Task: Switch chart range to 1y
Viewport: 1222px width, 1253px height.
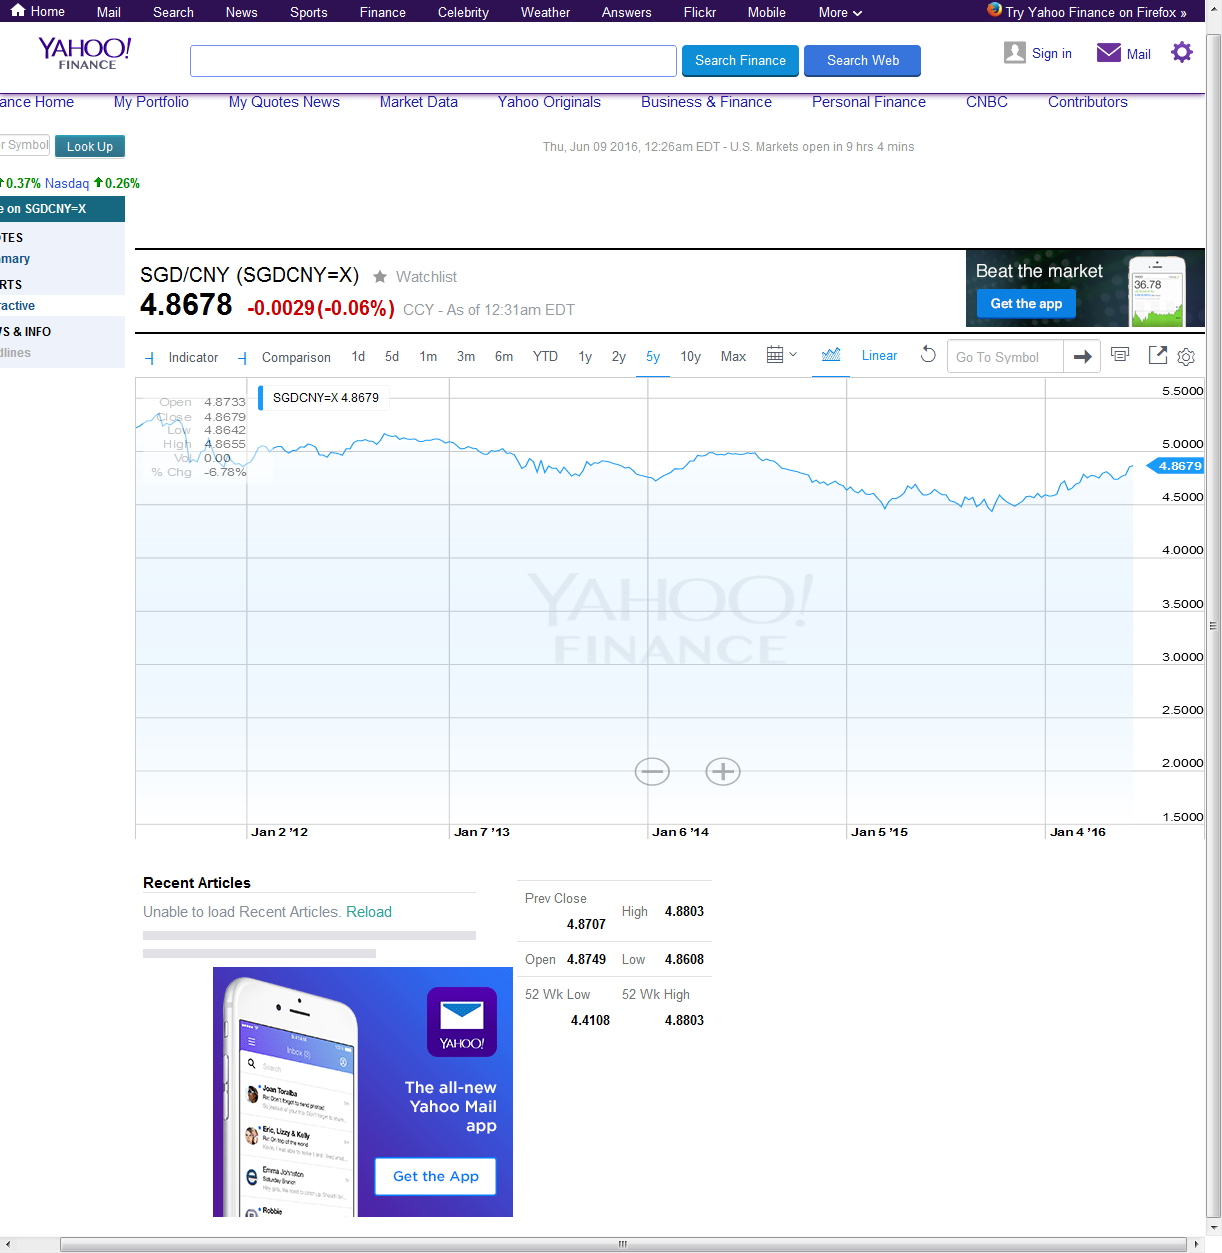Action: pos(585,357)
